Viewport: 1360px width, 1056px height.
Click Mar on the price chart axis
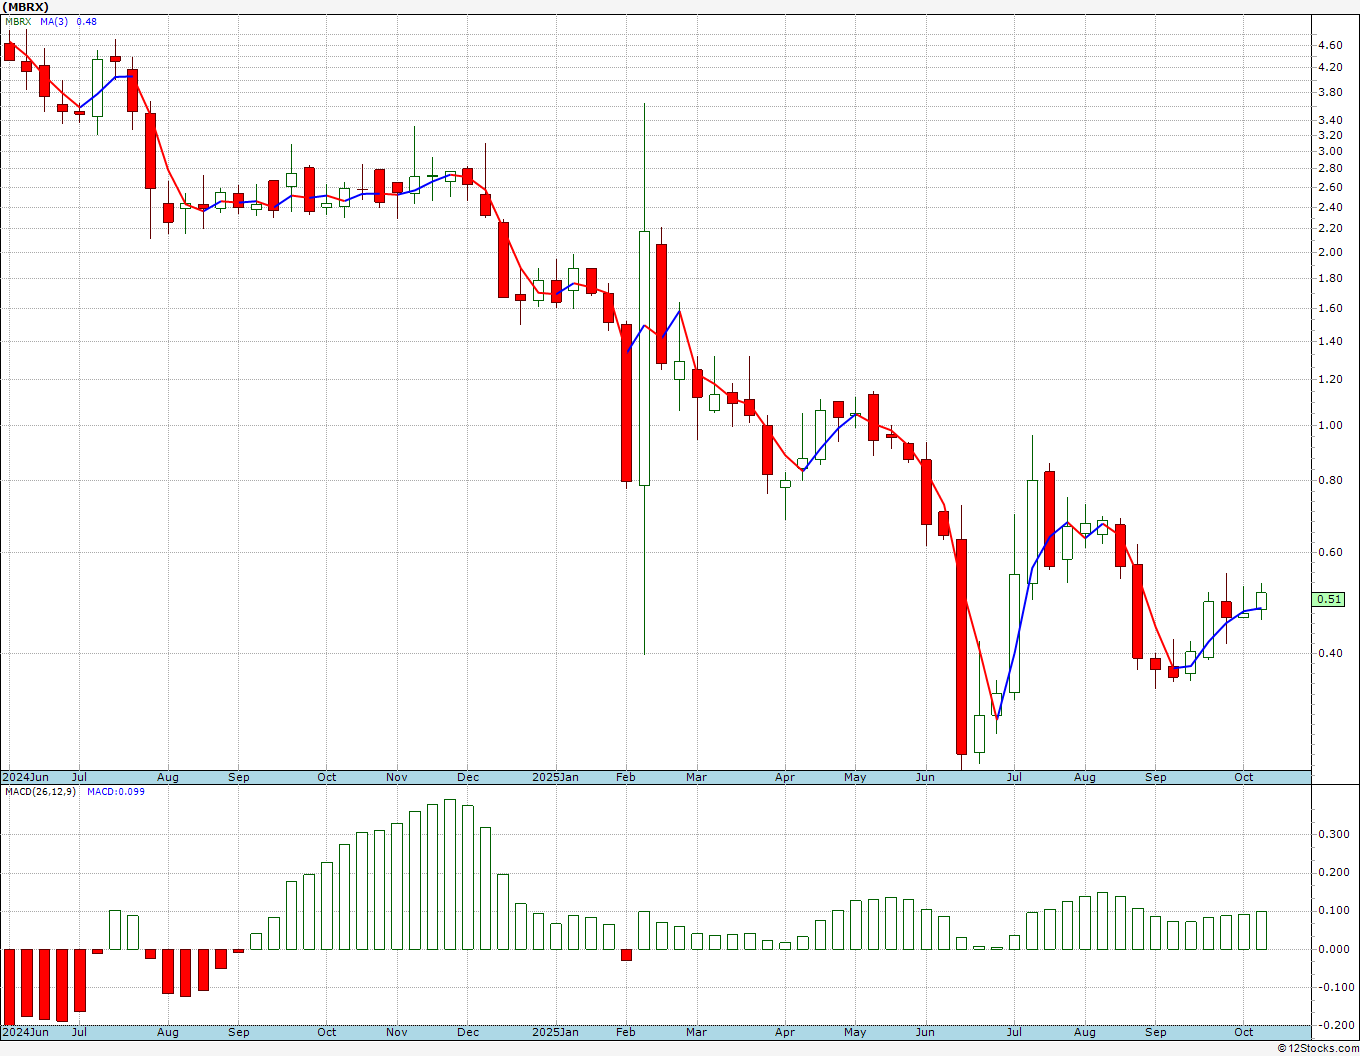click(x=697, y=777)
